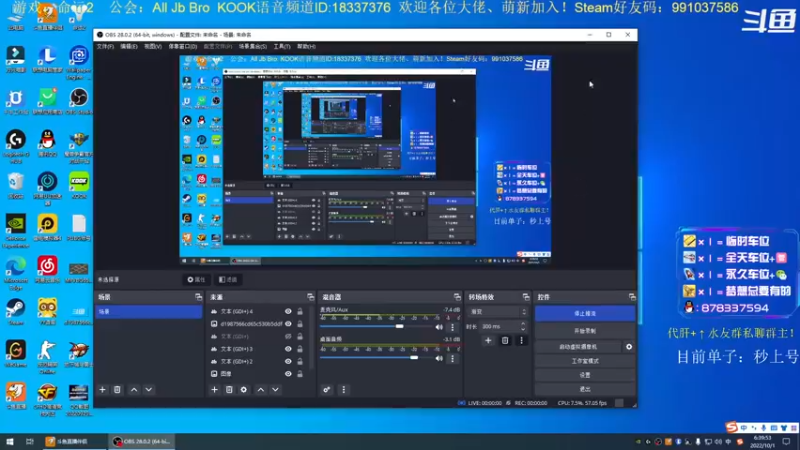This screenshot has width=800, height=450.
Task: Open source properties gear in Sources panel
Action: pyautogui.click(x=244, y=390)
